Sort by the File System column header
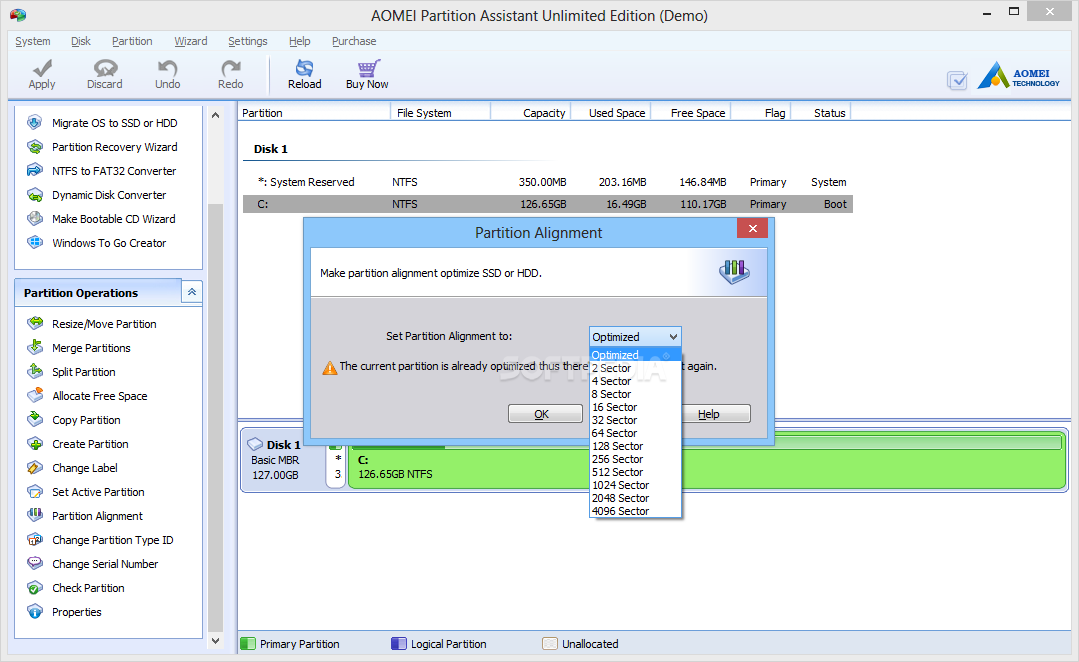The image size is (1079, 662). click(440, 113)
